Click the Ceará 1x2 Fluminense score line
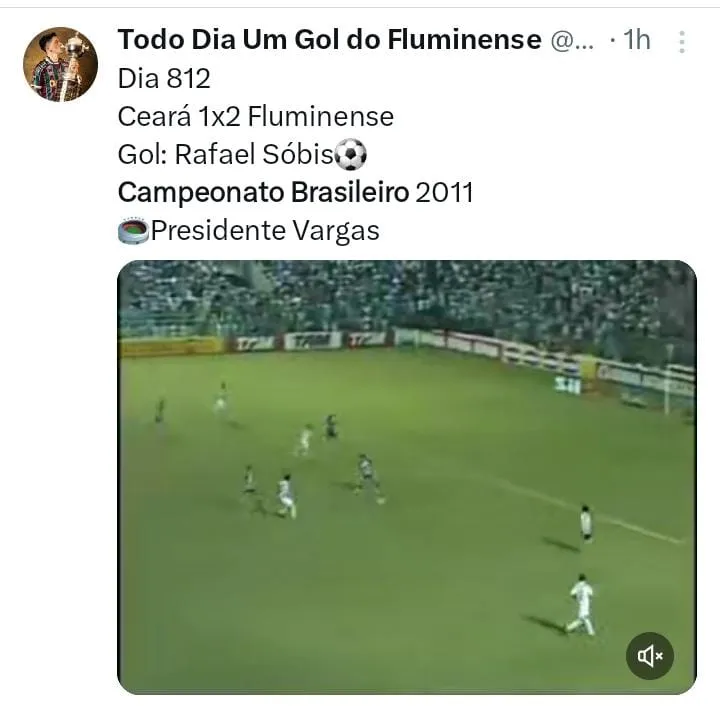The image size is (720, 706). click(x=256, y=117)
